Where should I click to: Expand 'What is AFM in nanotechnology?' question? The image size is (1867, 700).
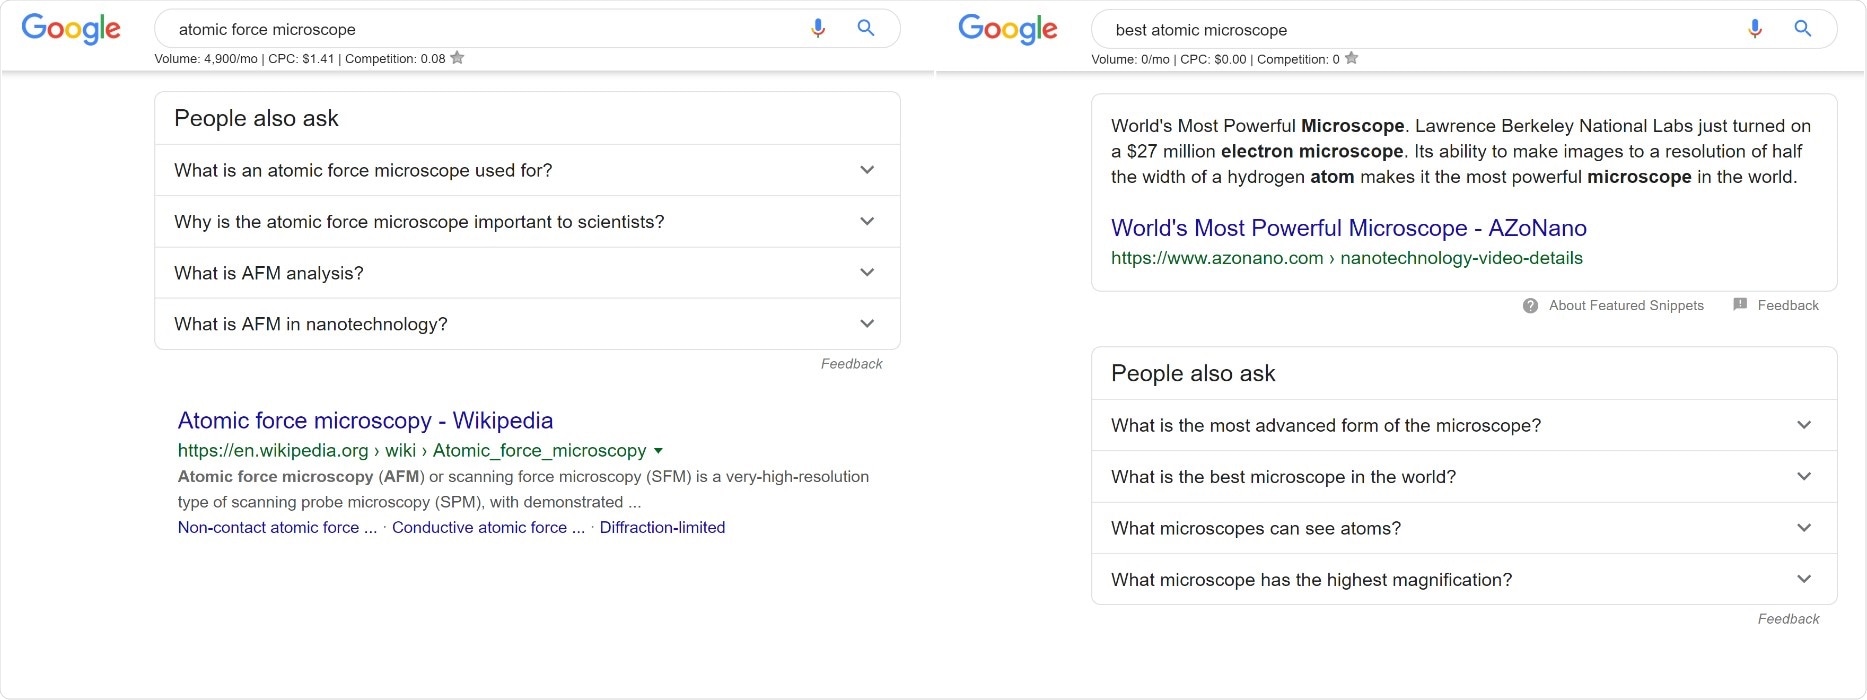(x=527, y=324)
